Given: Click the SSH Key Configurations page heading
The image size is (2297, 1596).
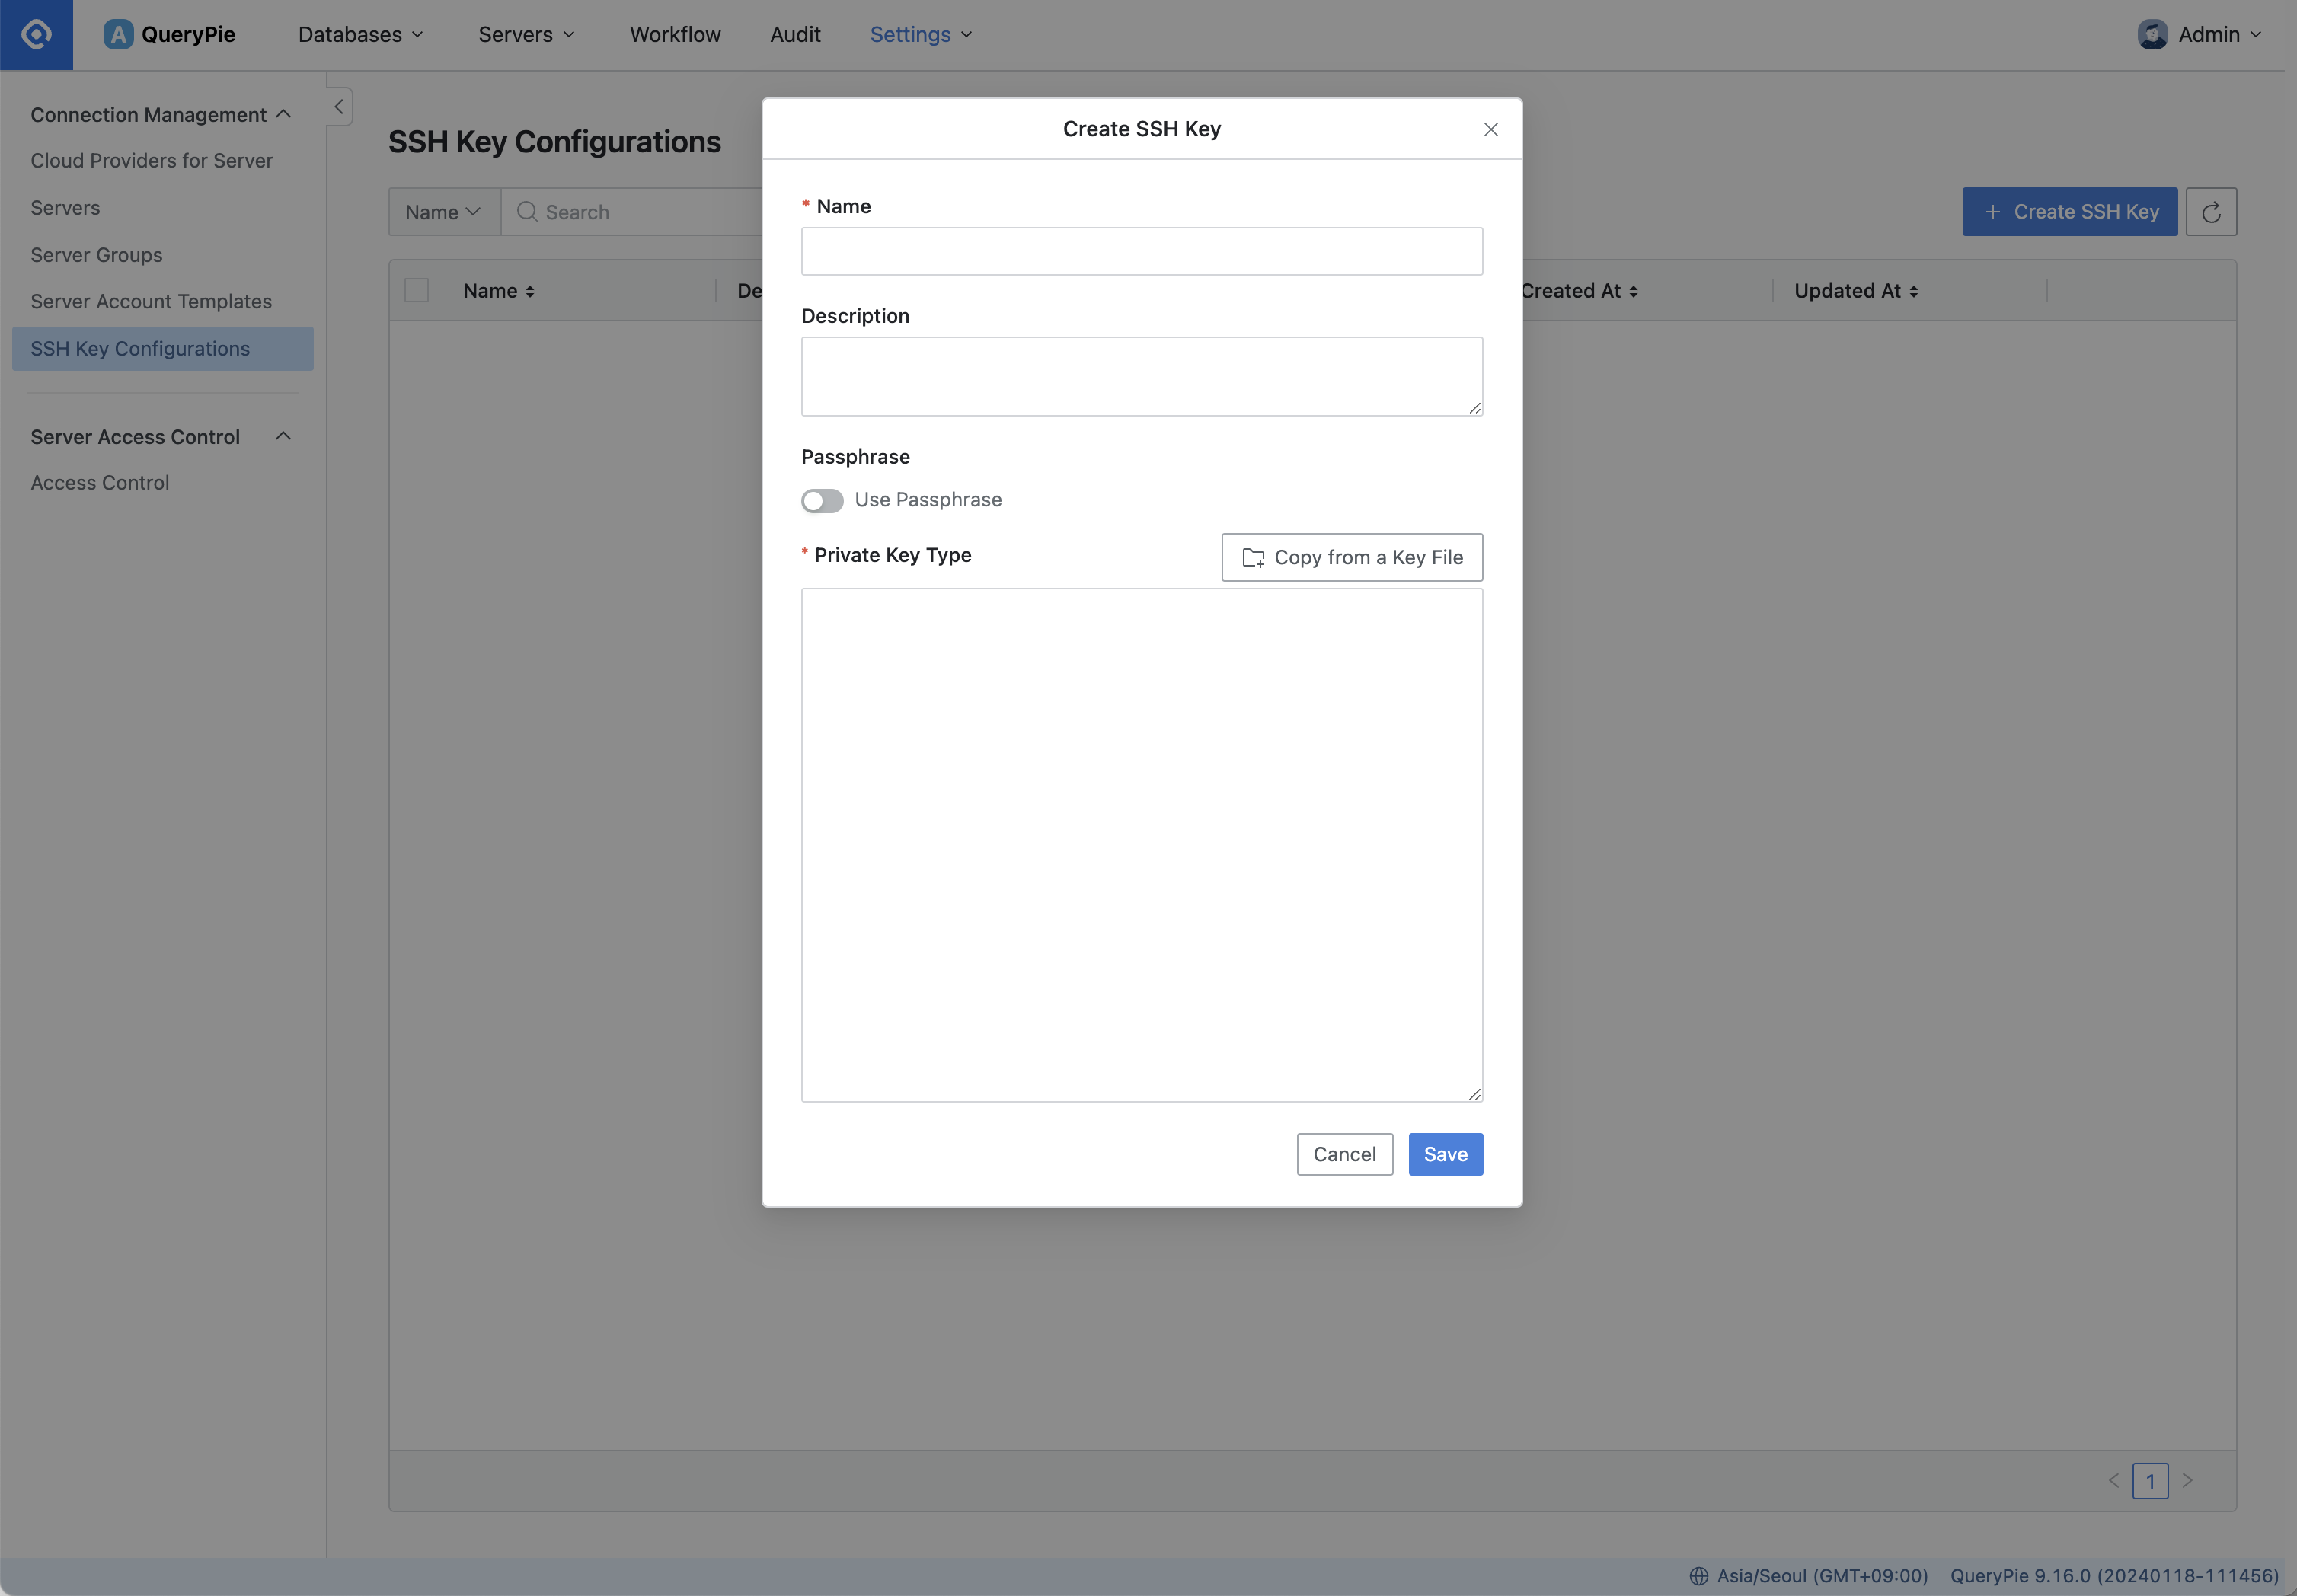Looking at the screenshot, I should [554, 142].
